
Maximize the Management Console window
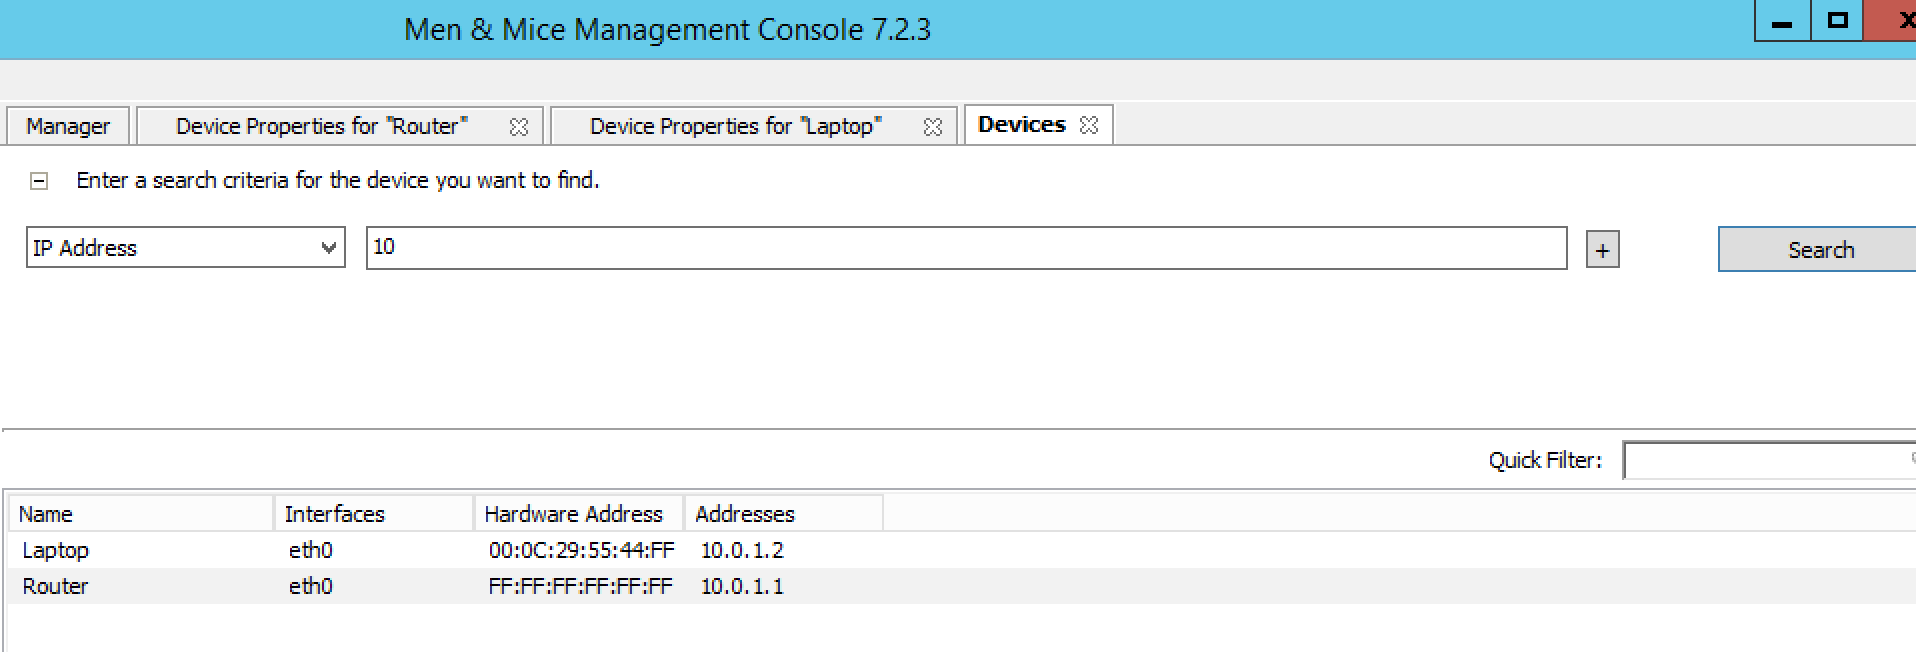[1837, 21]
